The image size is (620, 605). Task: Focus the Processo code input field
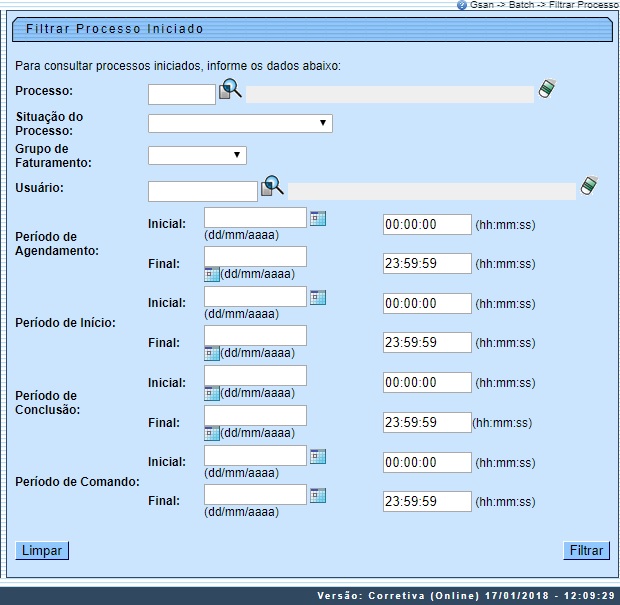(x=182, y=95)
